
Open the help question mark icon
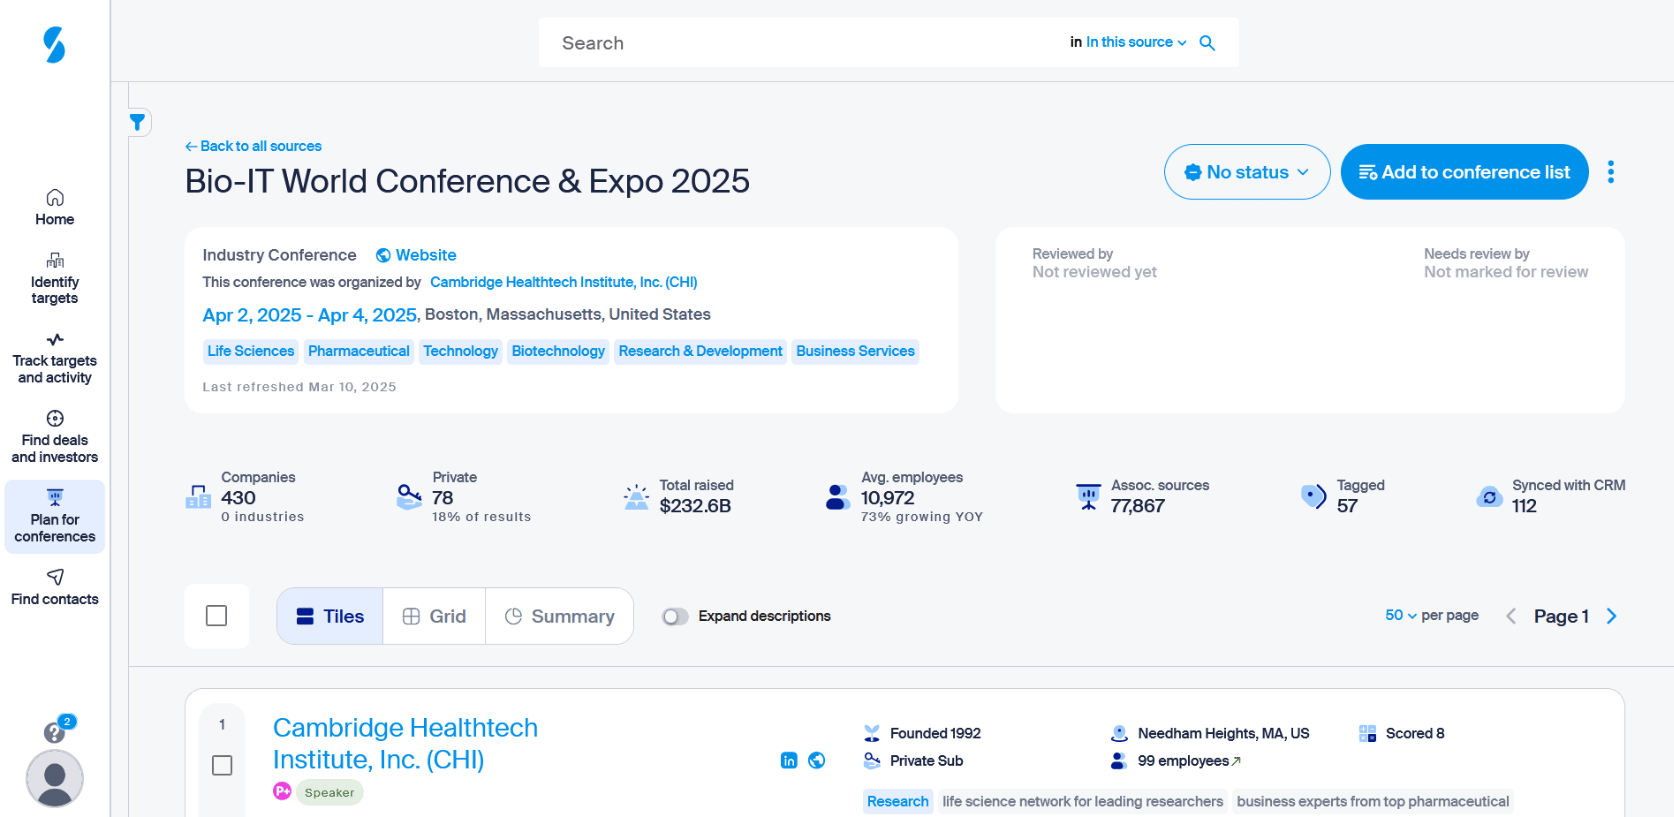point(54,733)
